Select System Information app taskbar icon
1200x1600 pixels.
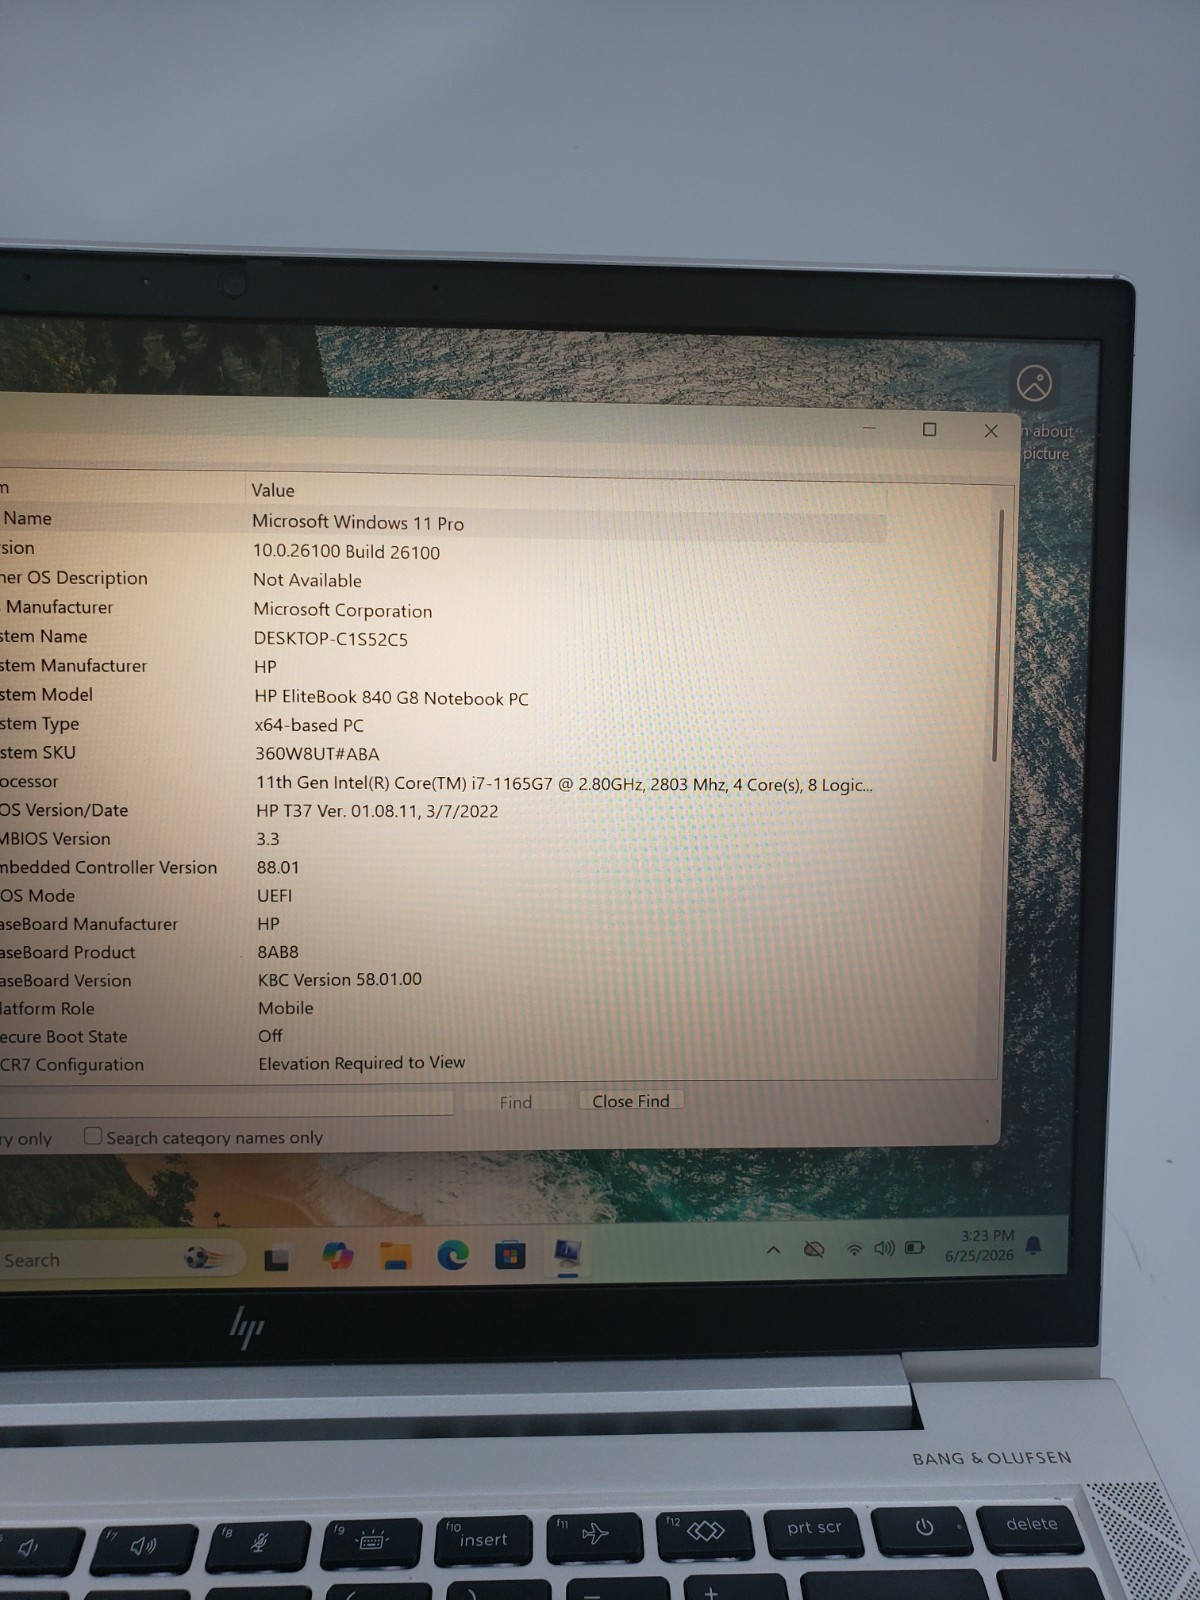coord(568,1253)
